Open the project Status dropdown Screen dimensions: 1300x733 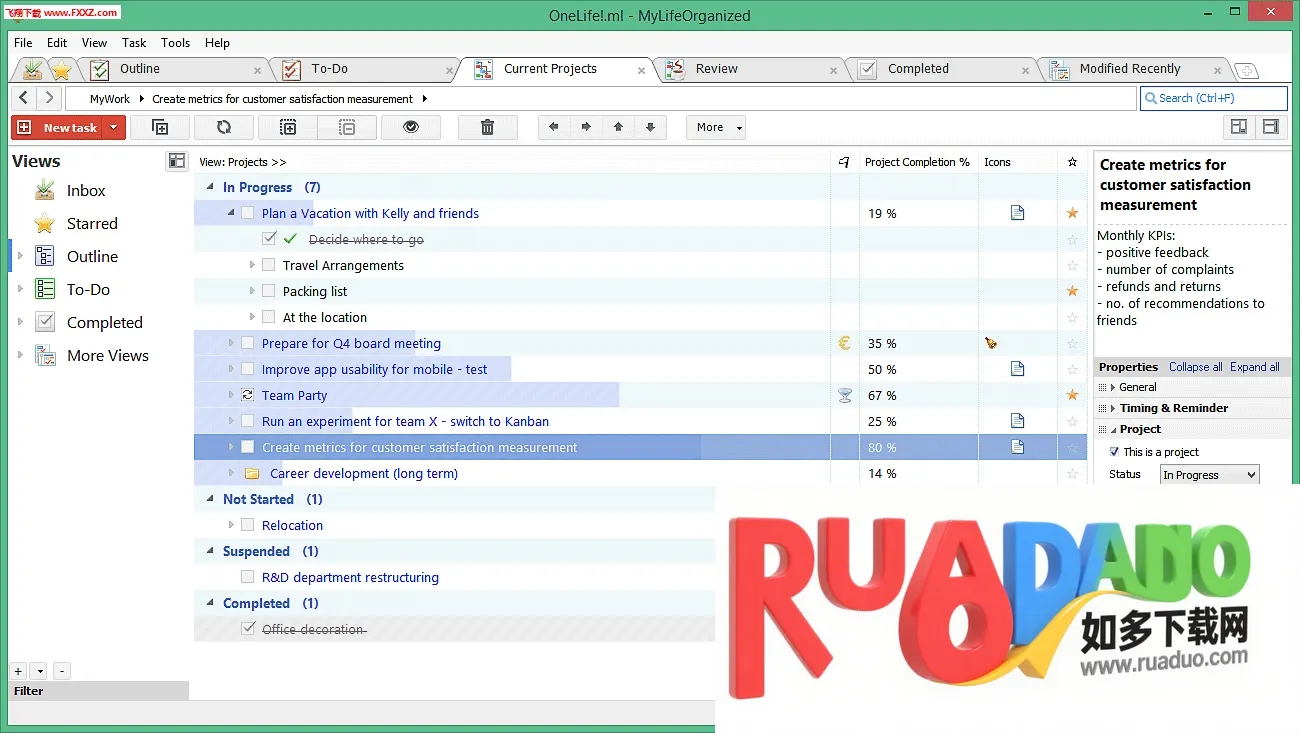[x=1209, y=475]
